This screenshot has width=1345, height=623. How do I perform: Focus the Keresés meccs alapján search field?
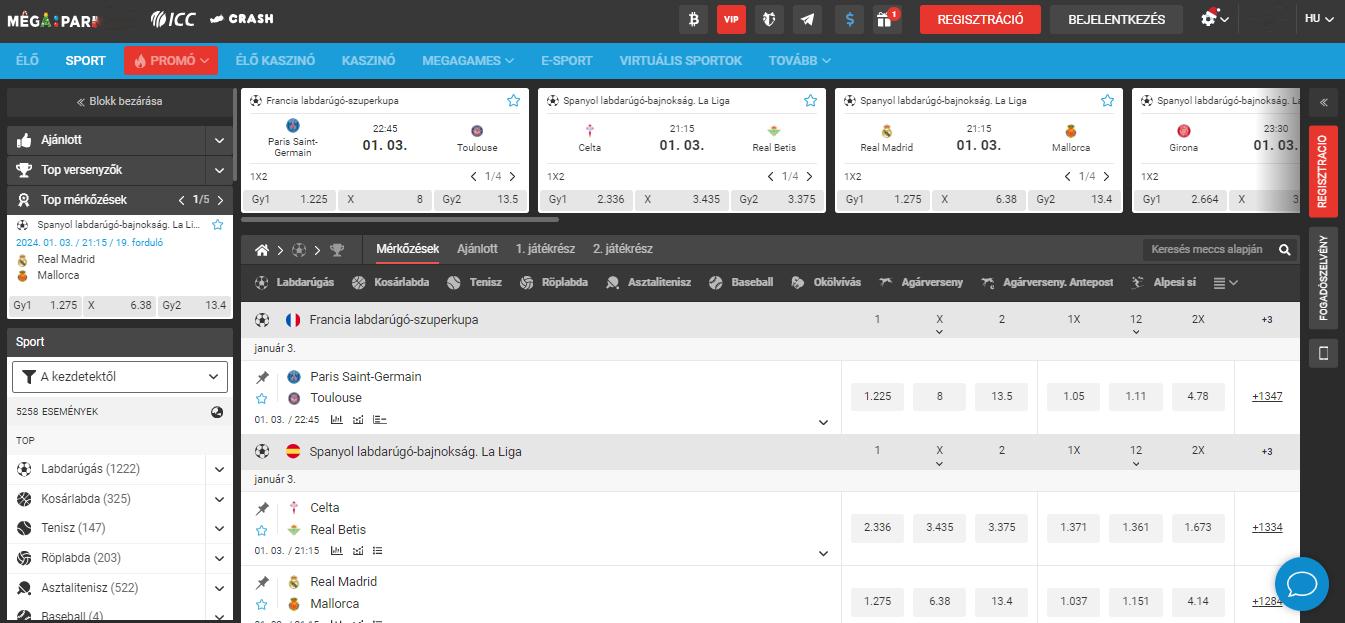1210,249
